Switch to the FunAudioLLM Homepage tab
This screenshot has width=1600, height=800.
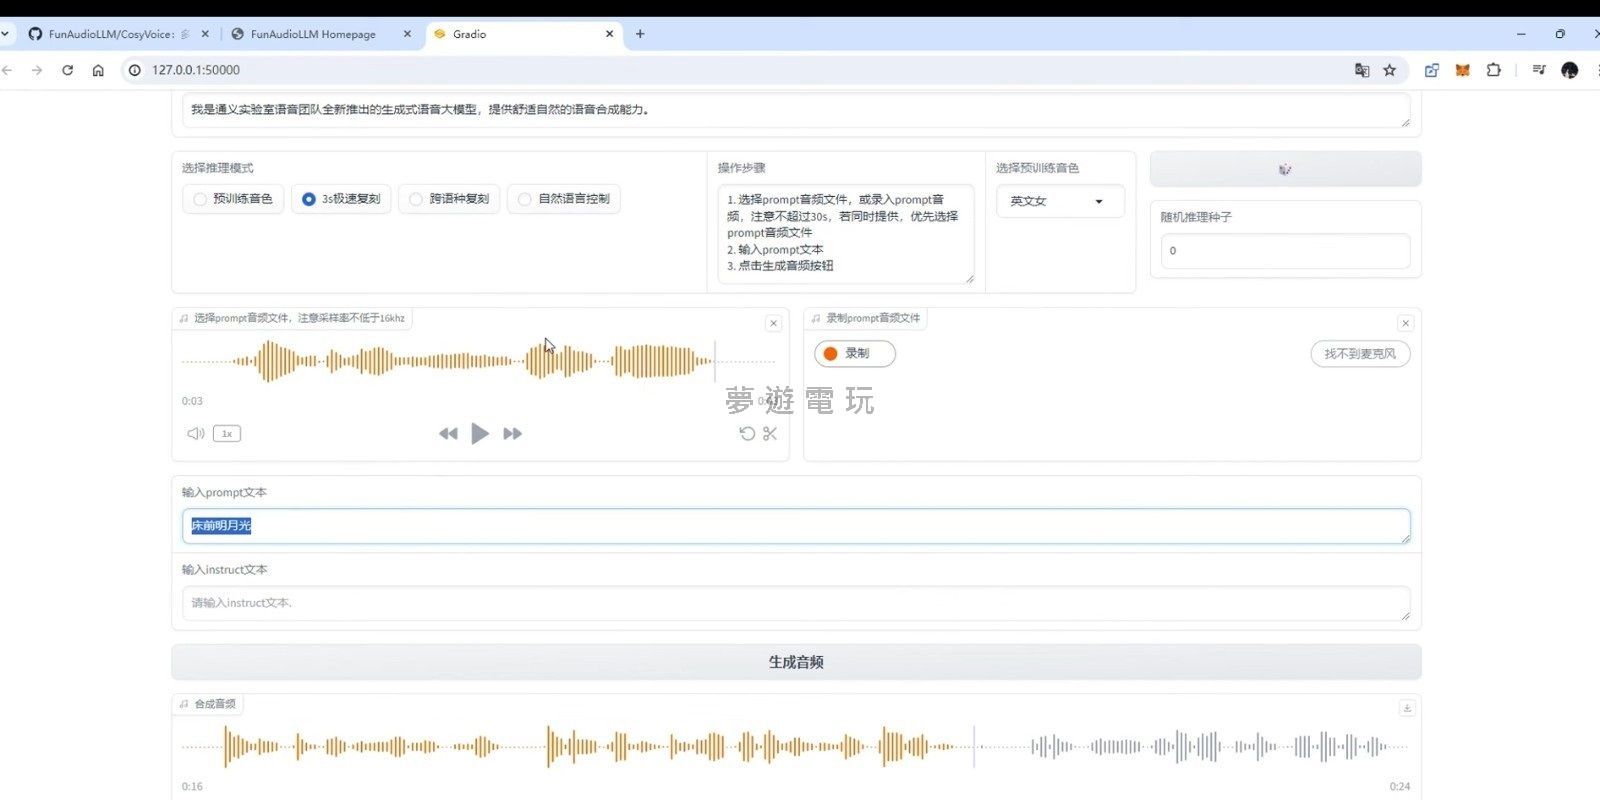pyautogui.click(x=313, y=34)
